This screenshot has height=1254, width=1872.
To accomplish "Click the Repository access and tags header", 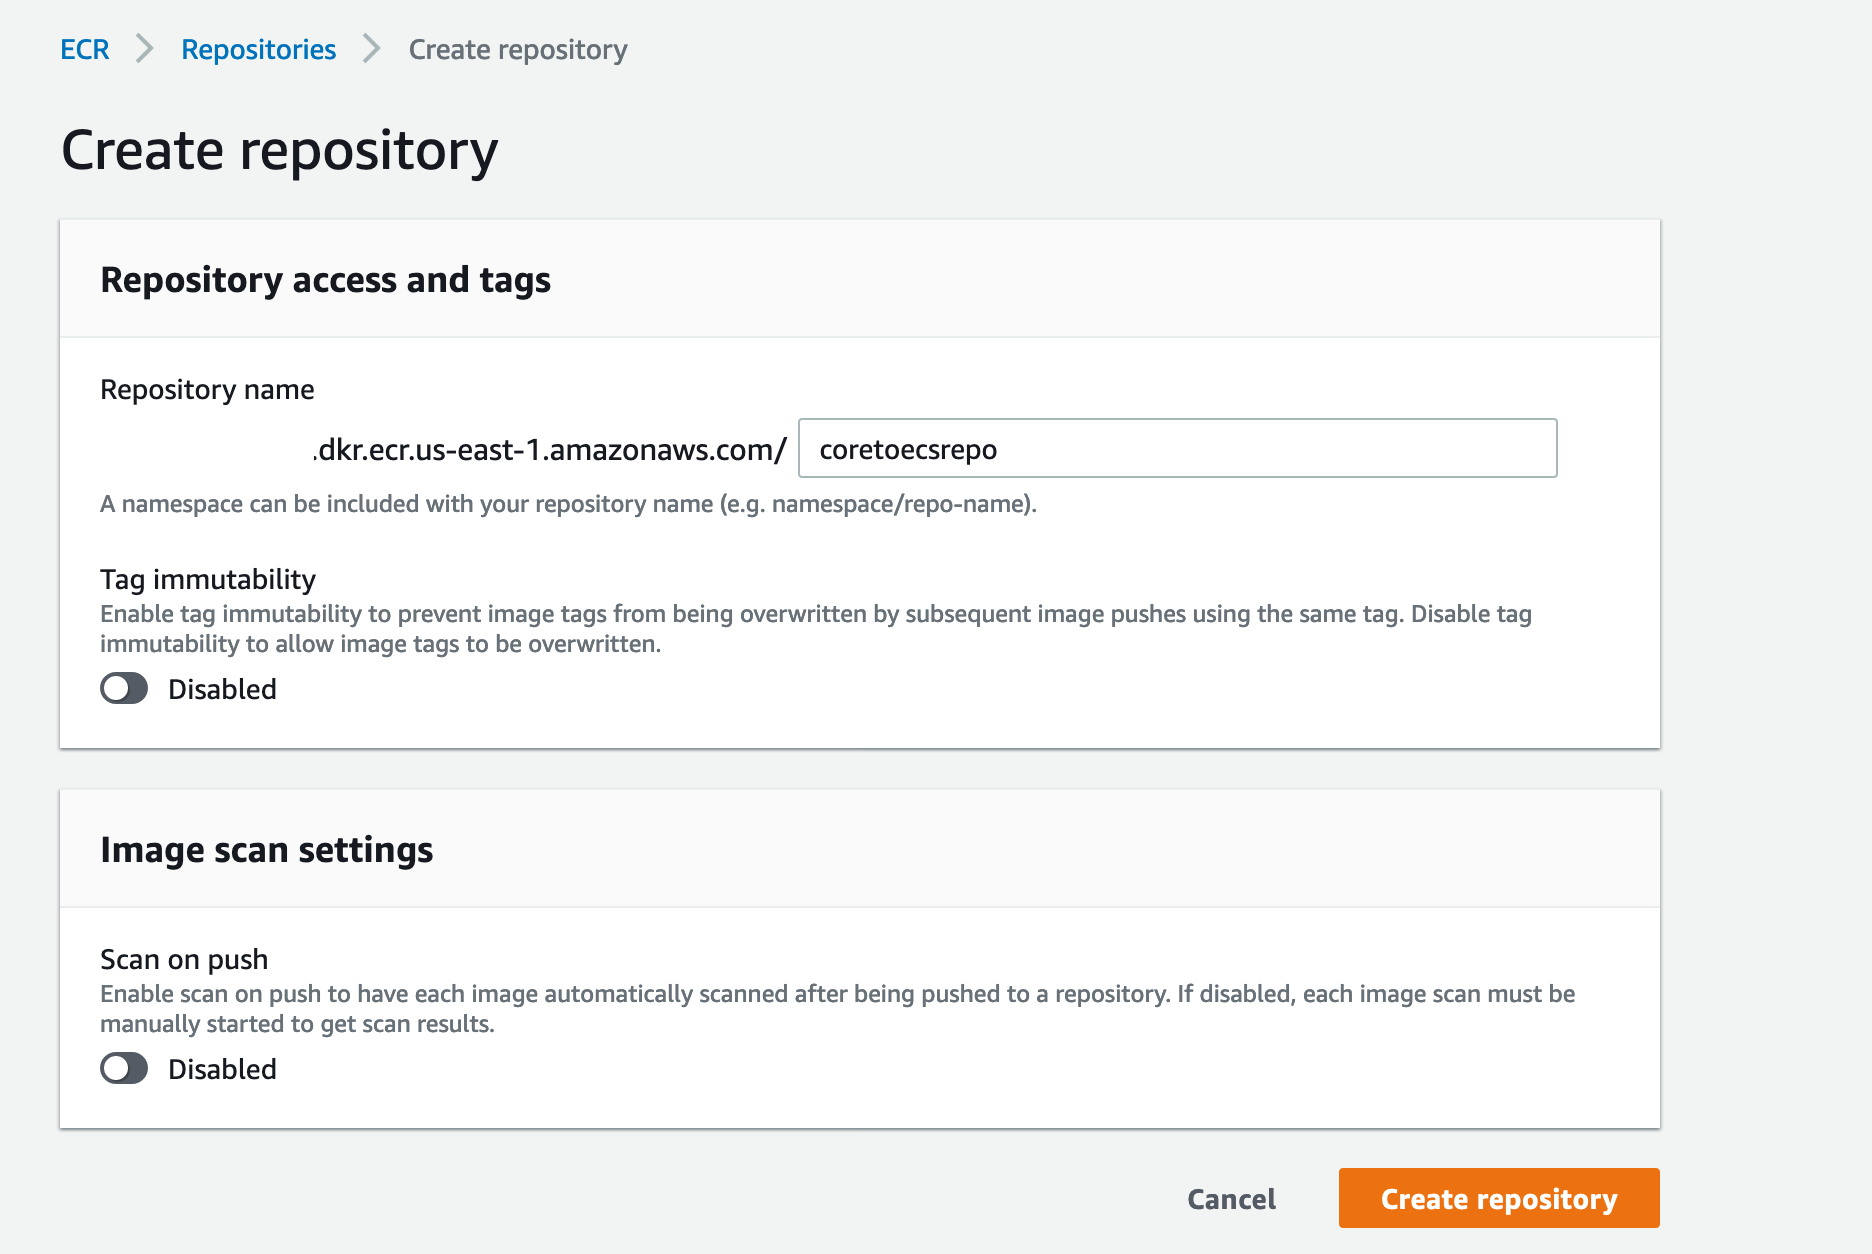I will click(325, 280).
